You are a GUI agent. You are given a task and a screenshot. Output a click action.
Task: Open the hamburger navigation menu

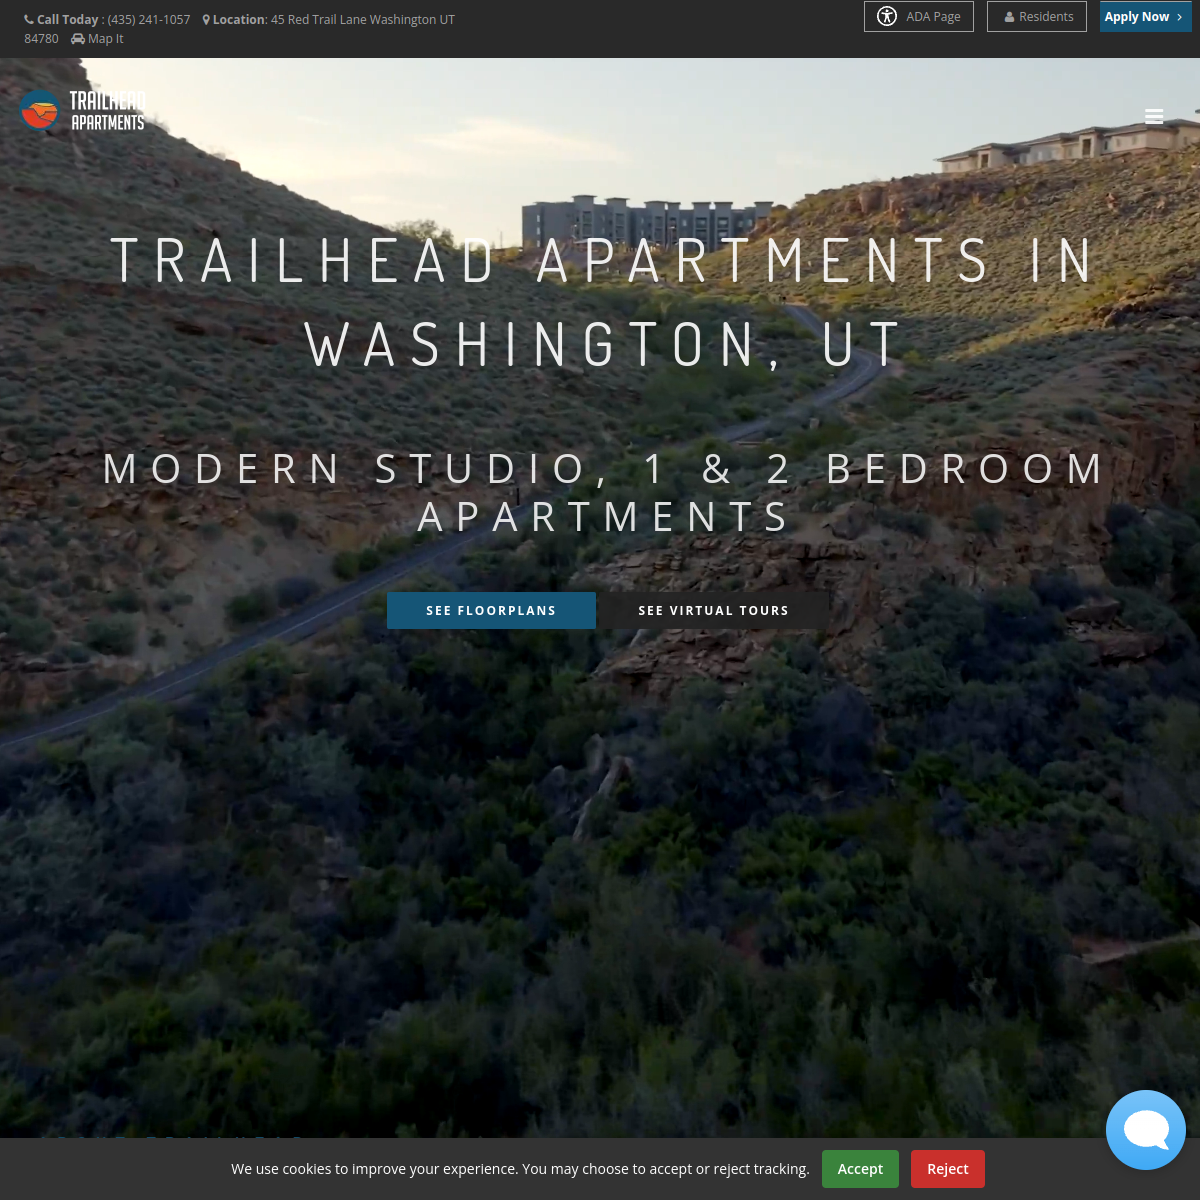1154,116
